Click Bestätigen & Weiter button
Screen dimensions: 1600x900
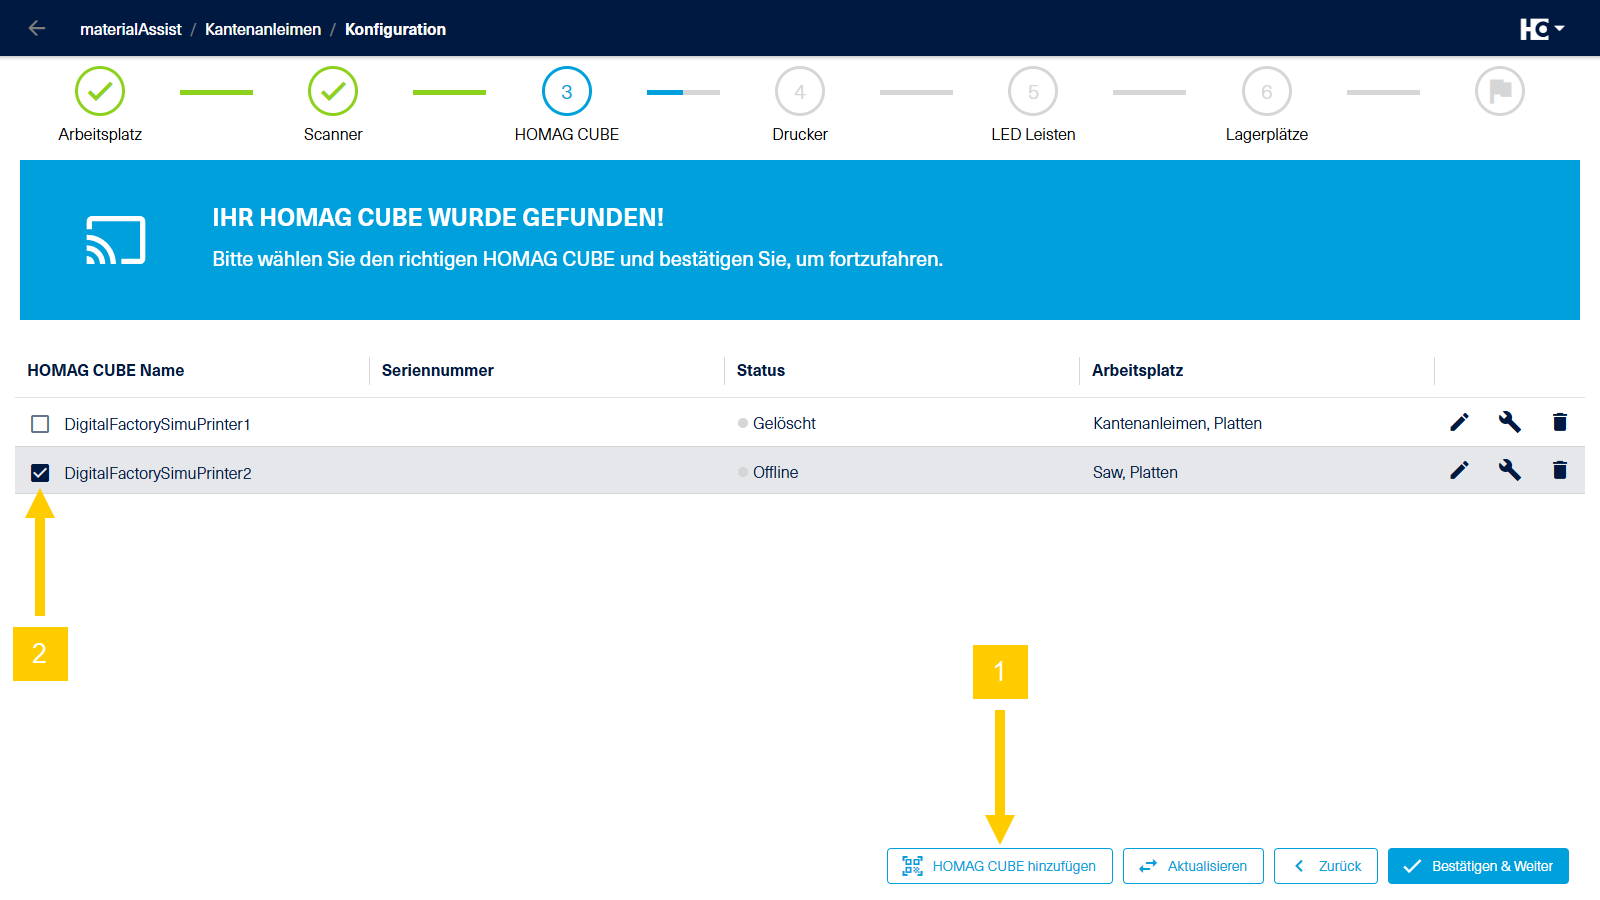[1478, 866]
